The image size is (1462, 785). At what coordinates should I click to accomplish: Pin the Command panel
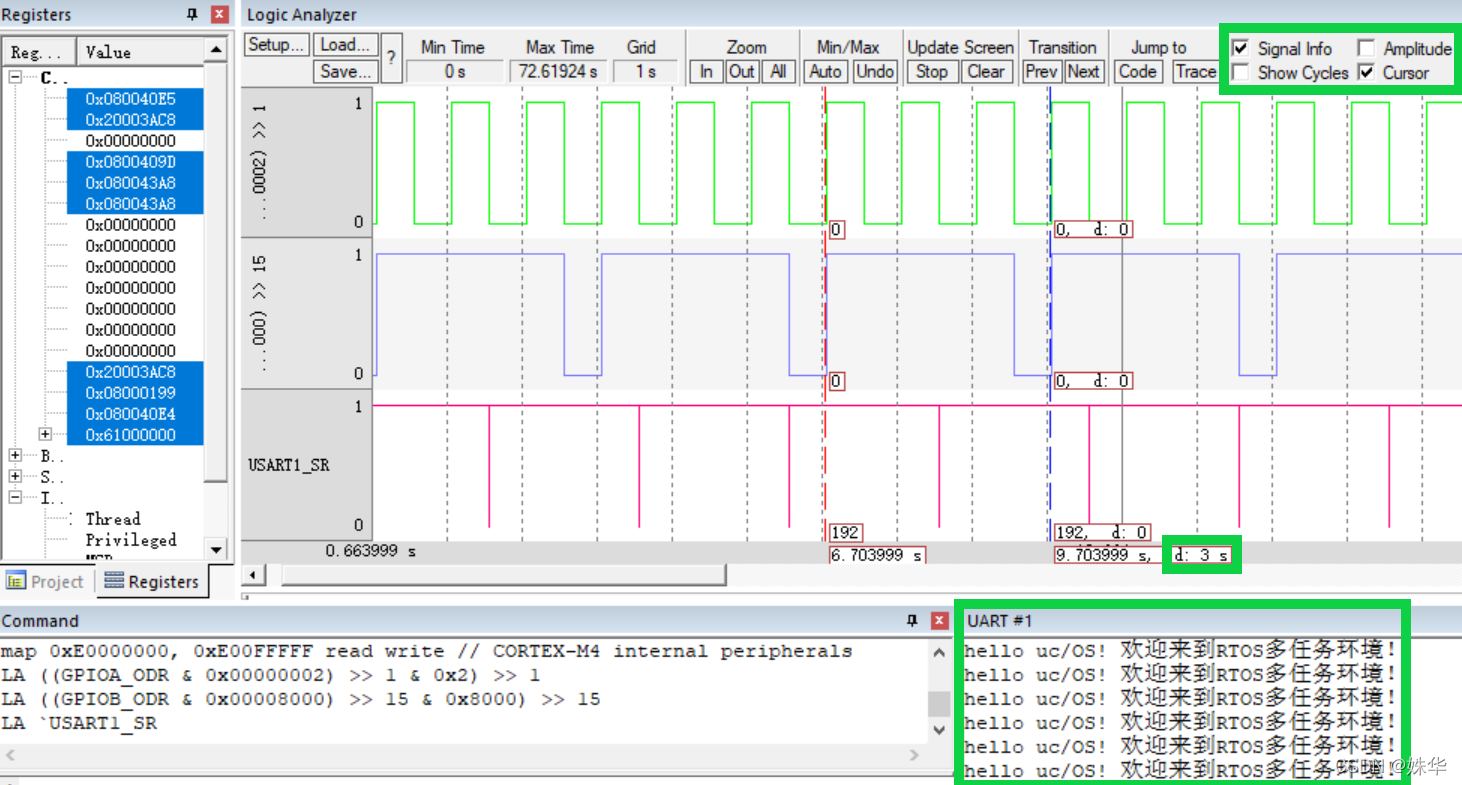pos(912,621)
